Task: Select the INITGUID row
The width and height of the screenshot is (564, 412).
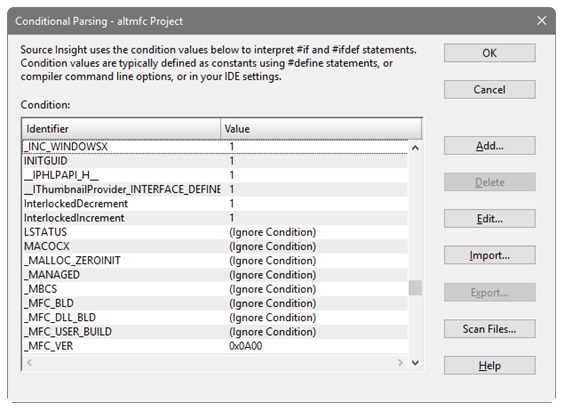Action: tap(215, 161)
